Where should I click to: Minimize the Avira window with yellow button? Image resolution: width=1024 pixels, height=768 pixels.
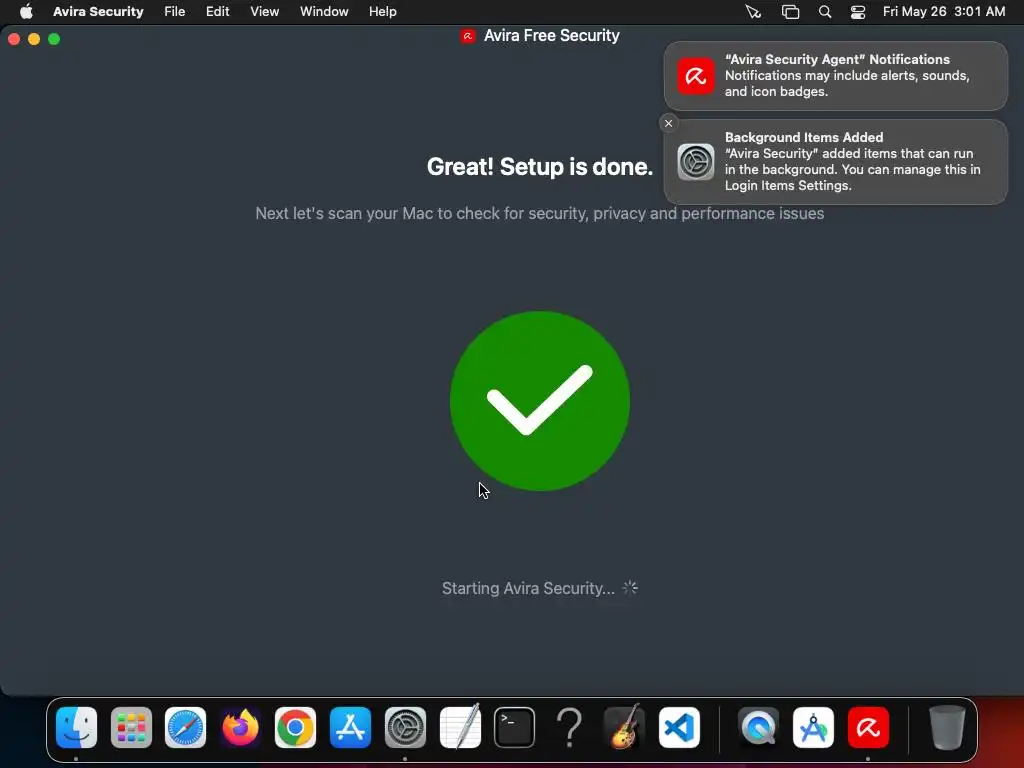pyautogui.click(x=34, y=39)
